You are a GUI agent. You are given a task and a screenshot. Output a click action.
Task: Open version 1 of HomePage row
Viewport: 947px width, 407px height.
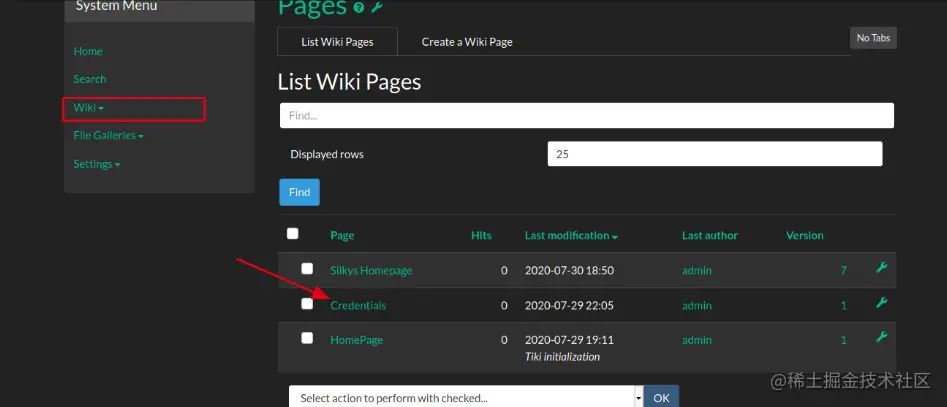point(844,340)
